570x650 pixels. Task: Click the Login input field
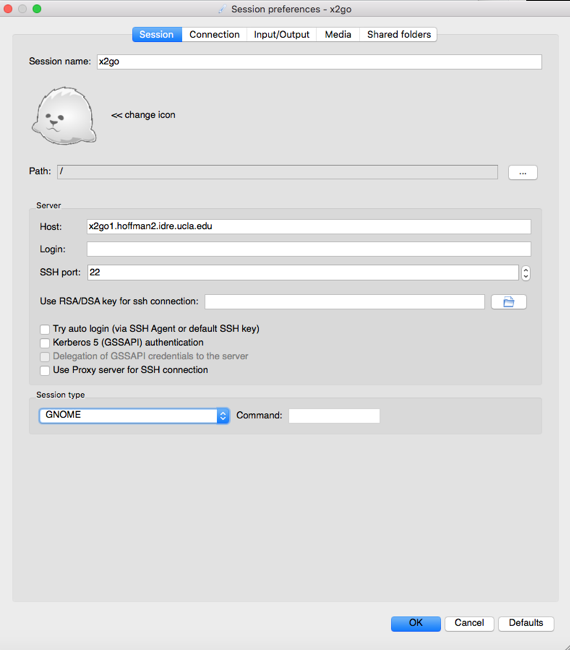click(x=309, y=249)
